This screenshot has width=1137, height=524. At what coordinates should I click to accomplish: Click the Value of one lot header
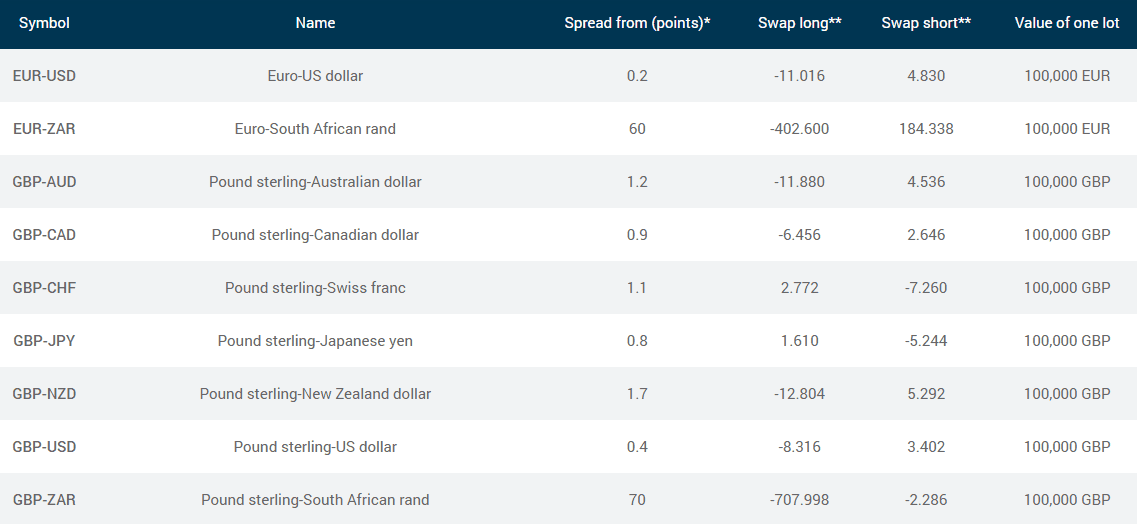pyautogui.click(x=1067, y=23)
